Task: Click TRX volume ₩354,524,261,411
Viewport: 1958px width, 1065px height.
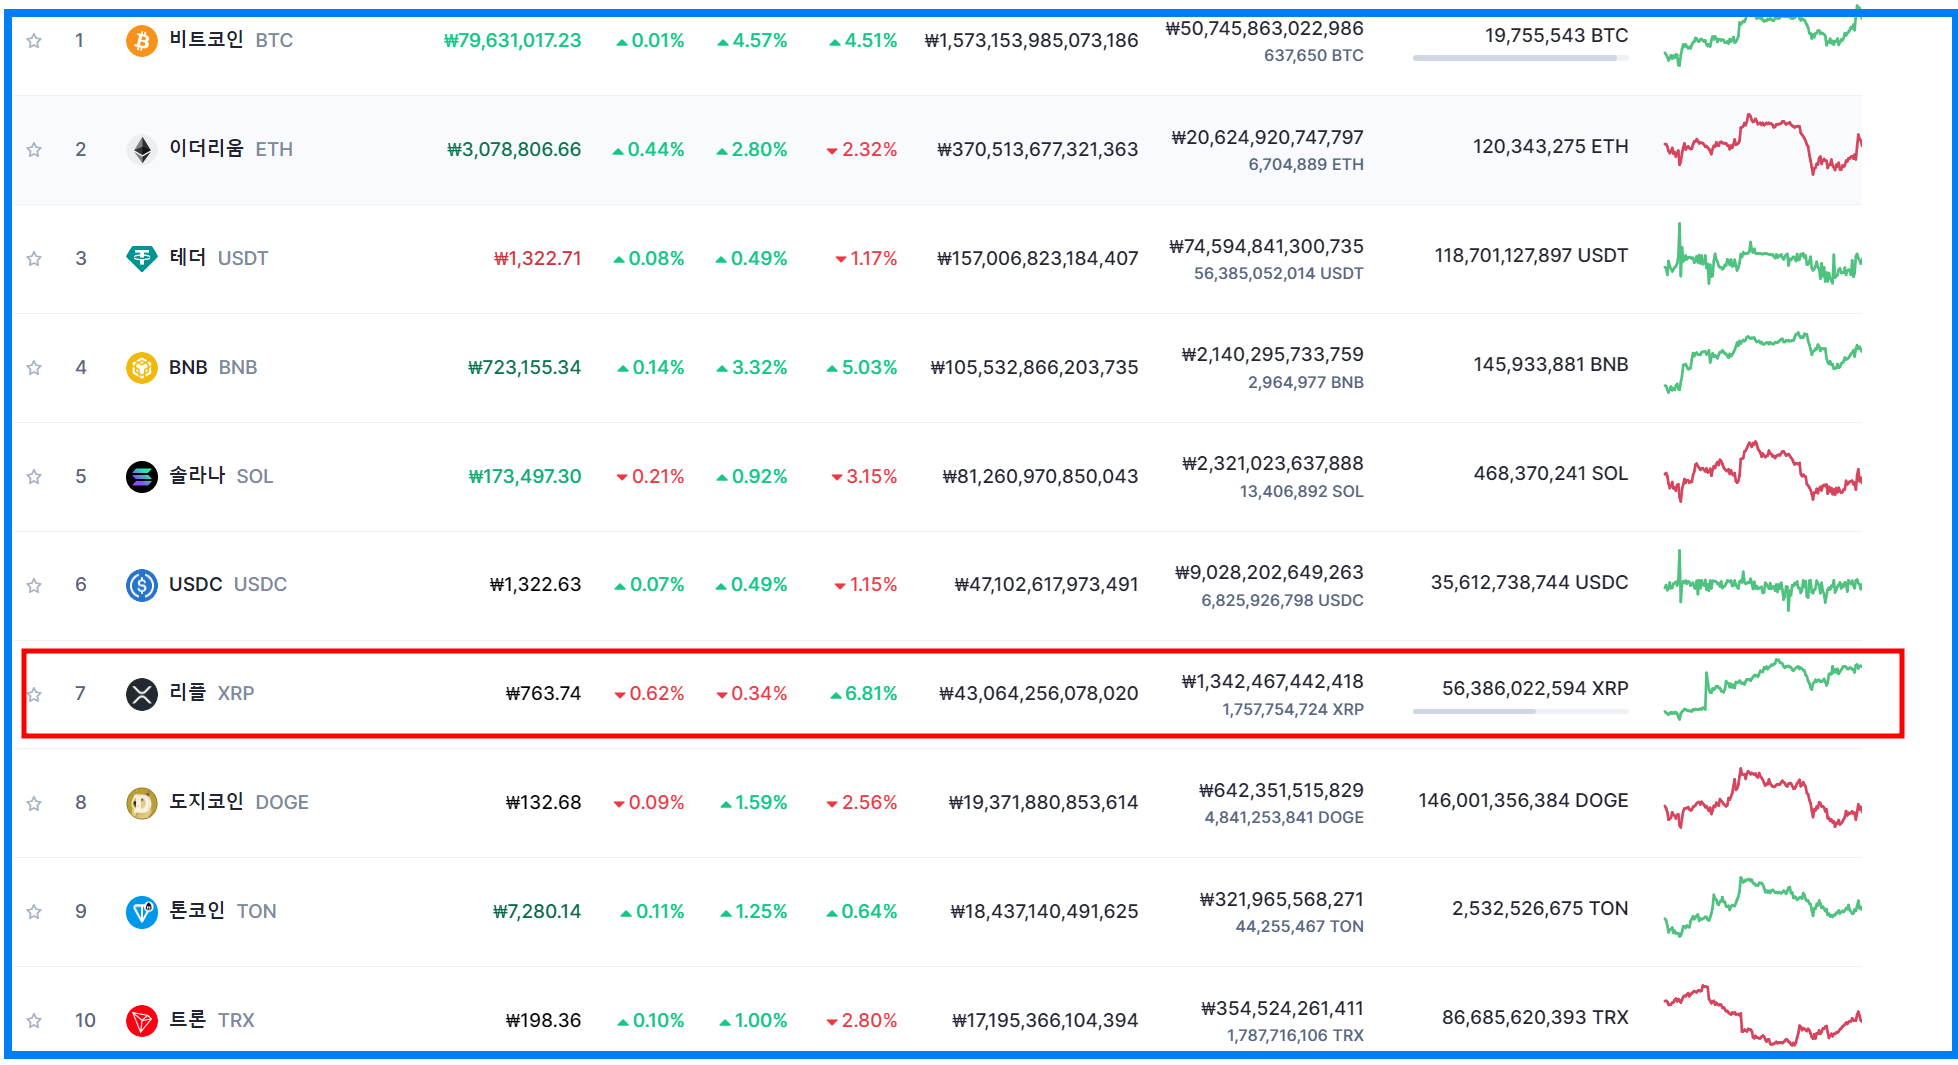Action: 1282,1008
